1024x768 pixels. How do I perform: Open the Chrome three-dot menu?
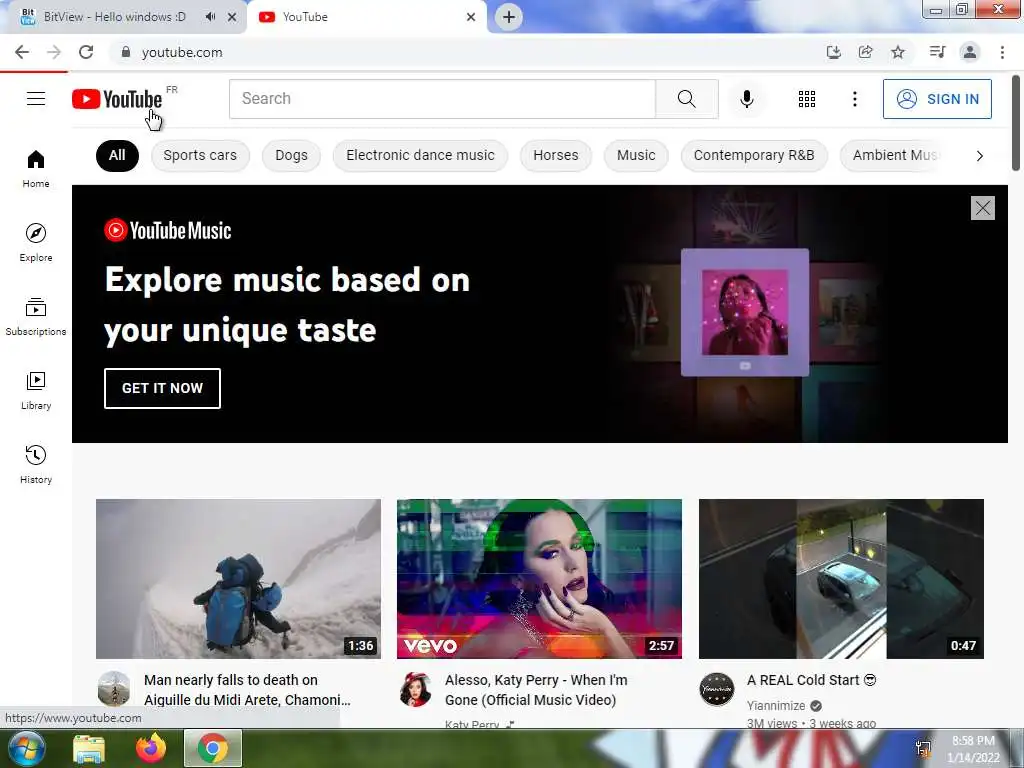coord(1002,52)
